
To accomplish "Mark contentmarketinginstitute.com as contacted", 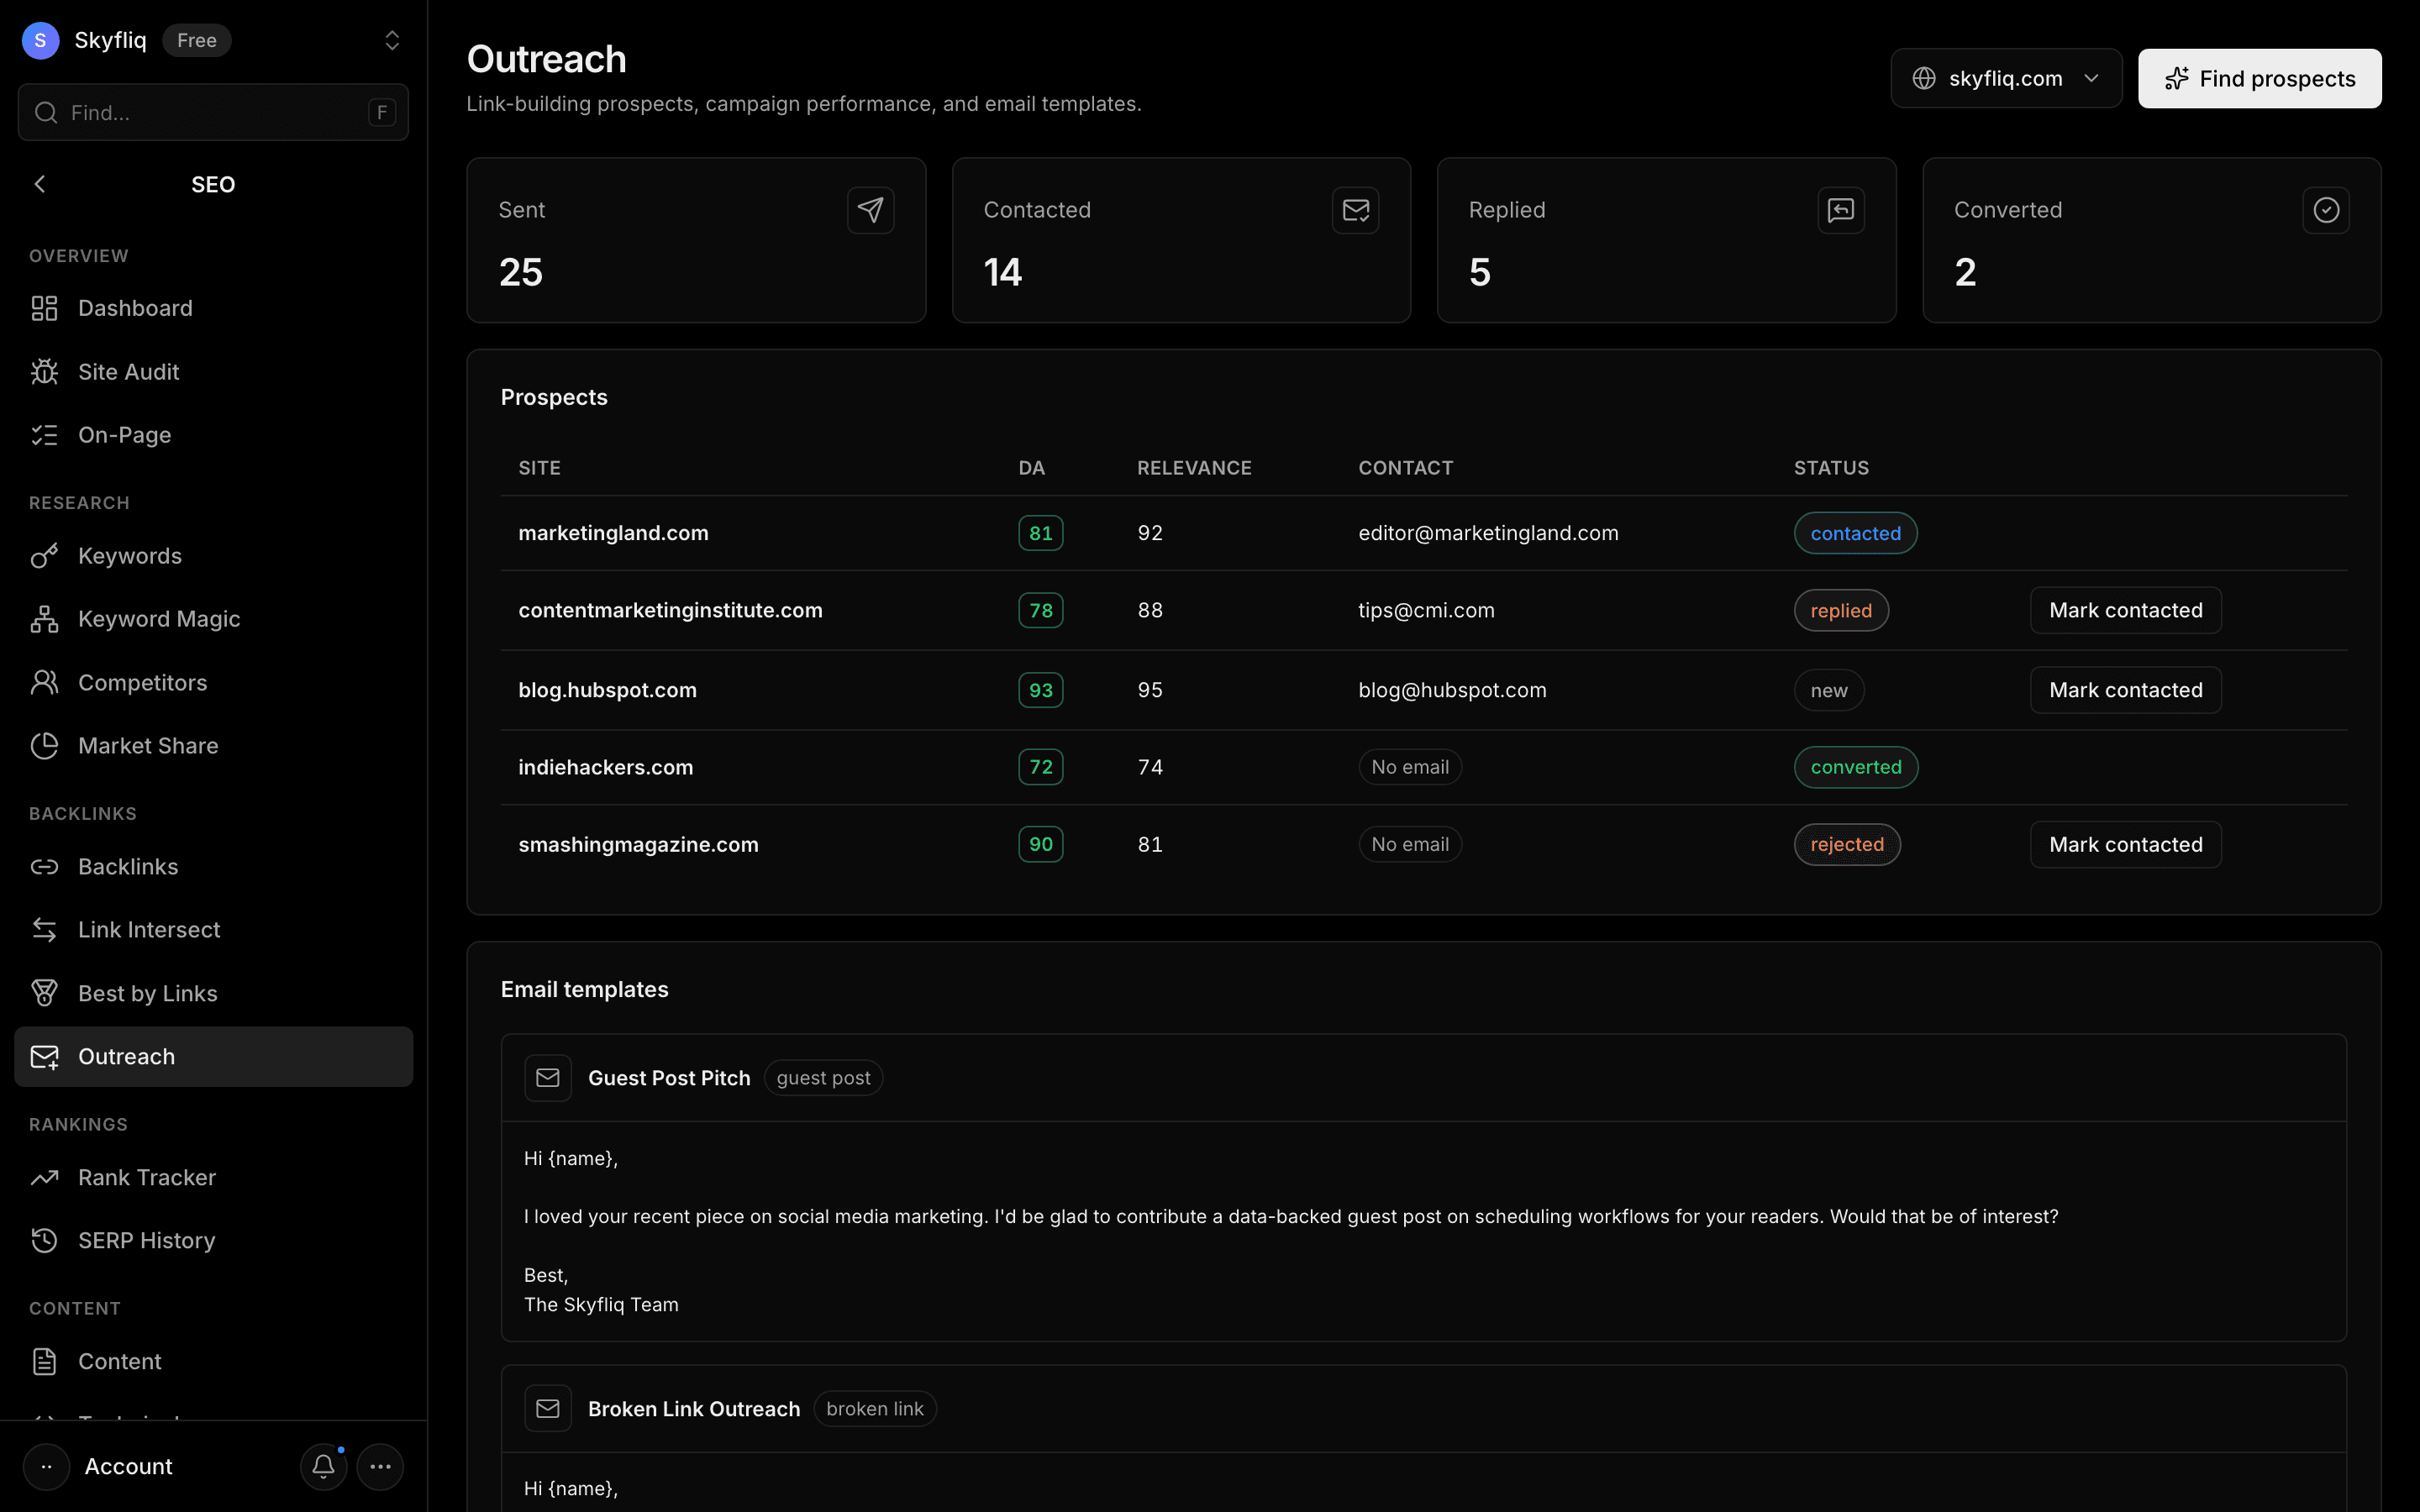I will (x=2125, y=610).
